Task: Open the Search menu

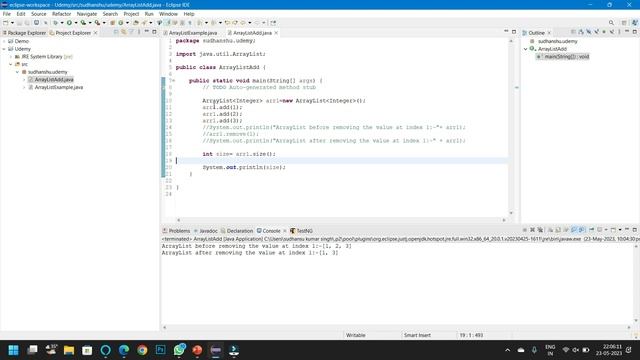Action: tap(110, 14)
